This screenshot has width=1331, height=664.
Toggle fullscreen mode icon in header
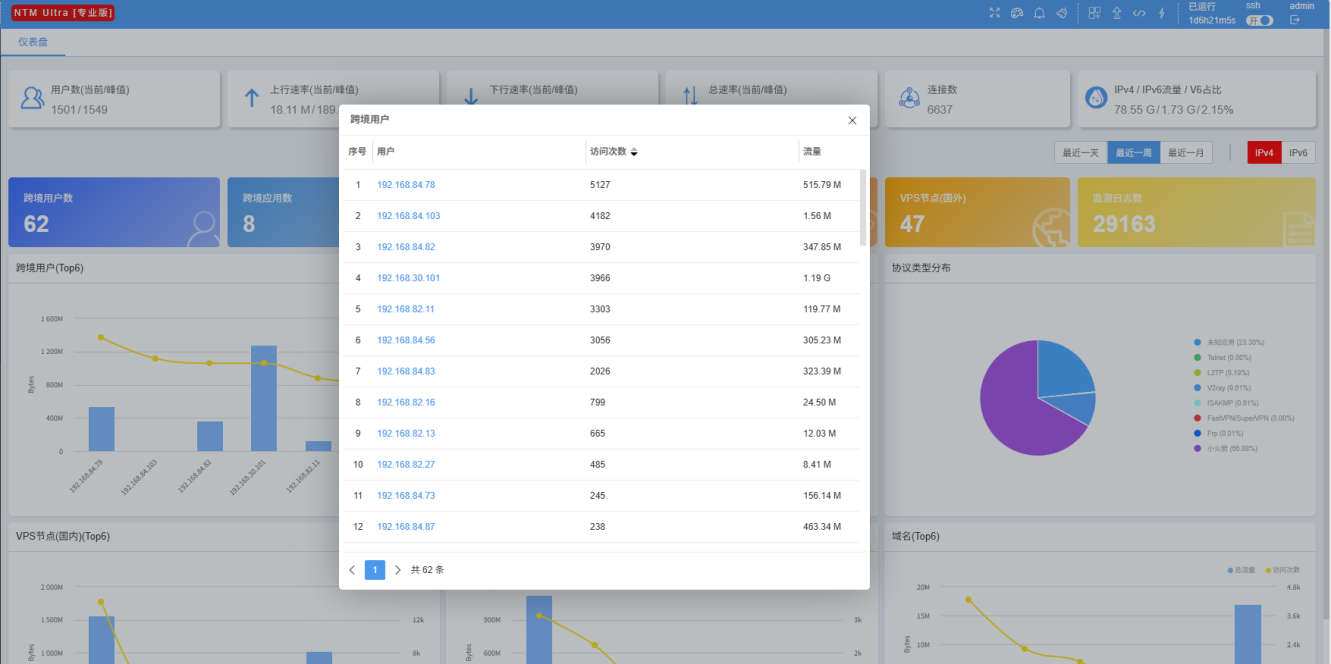[x=994, y=13]
